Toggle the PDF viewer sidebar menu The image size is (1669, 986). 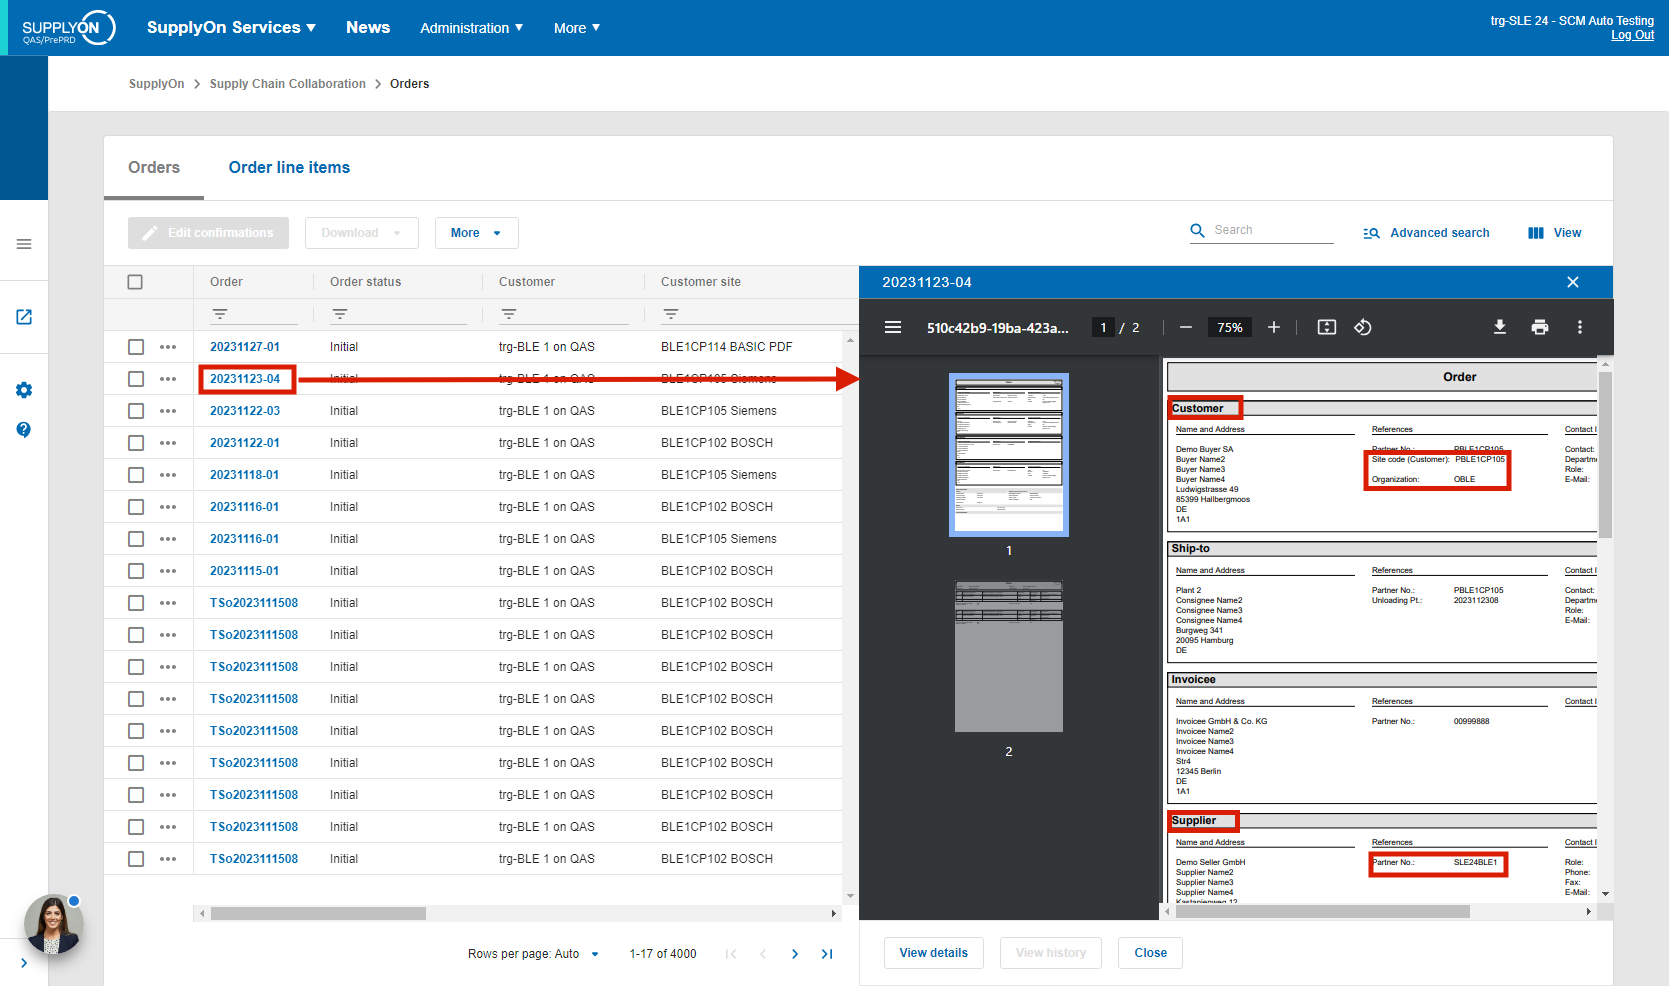(x=893, y=327)
